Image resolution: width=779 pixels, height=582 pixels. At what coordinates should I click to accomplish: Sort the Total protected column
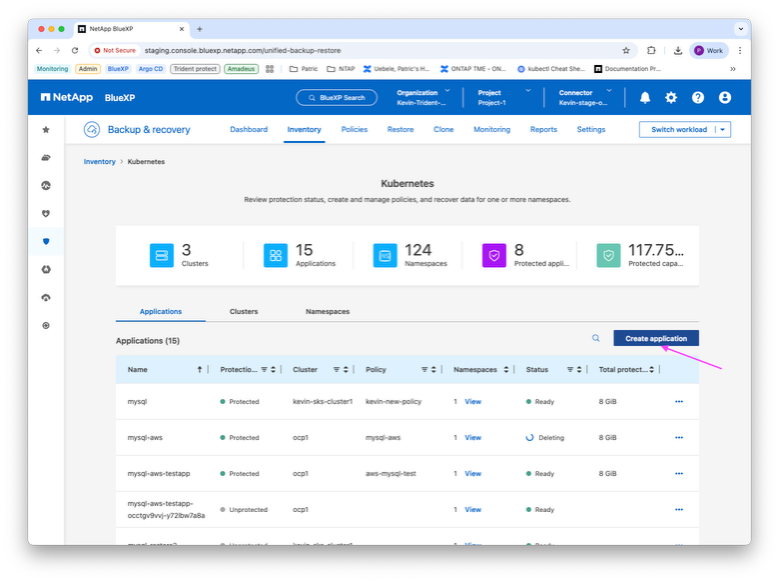tap(651, 369)
